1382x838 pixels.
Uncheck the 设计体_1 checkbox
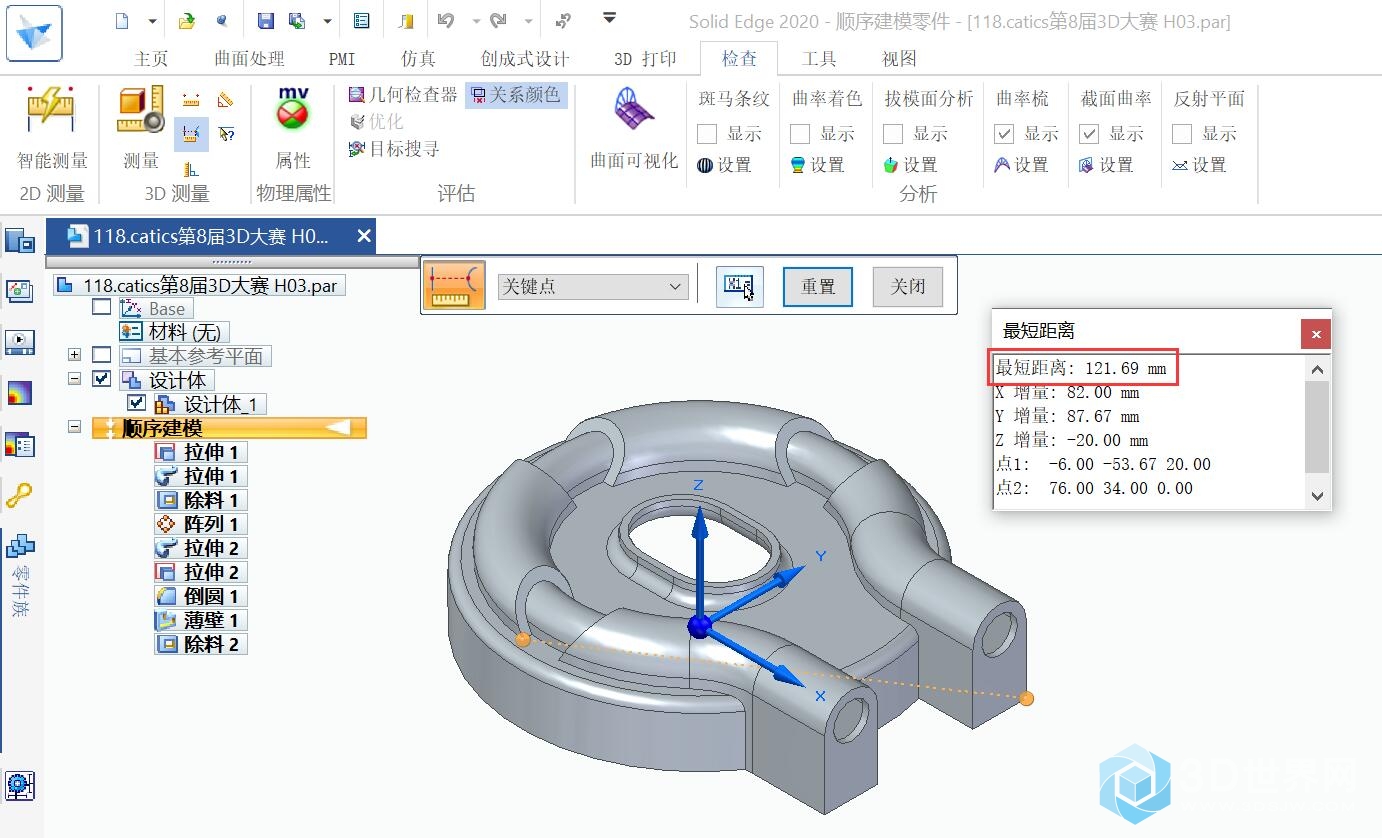pos(137,403)
